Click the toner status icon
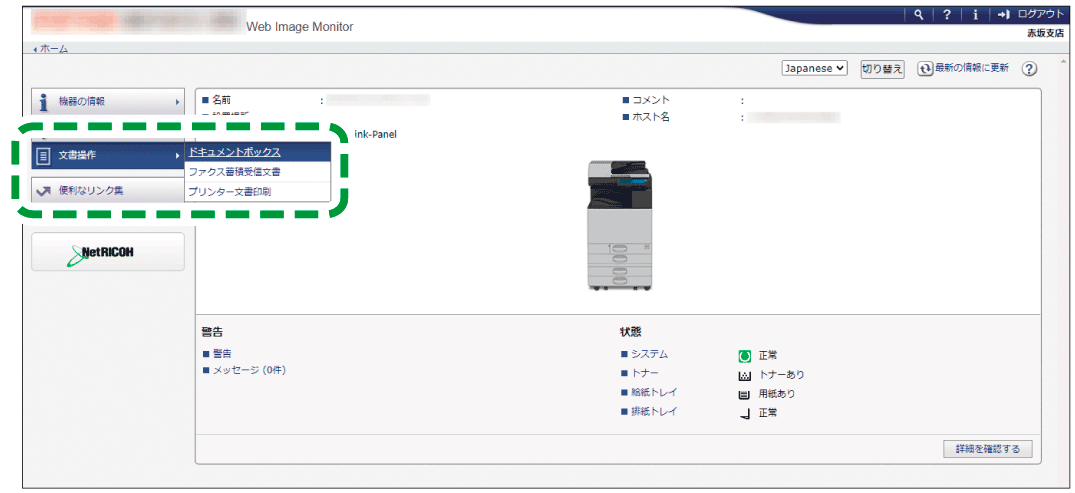 743,375
